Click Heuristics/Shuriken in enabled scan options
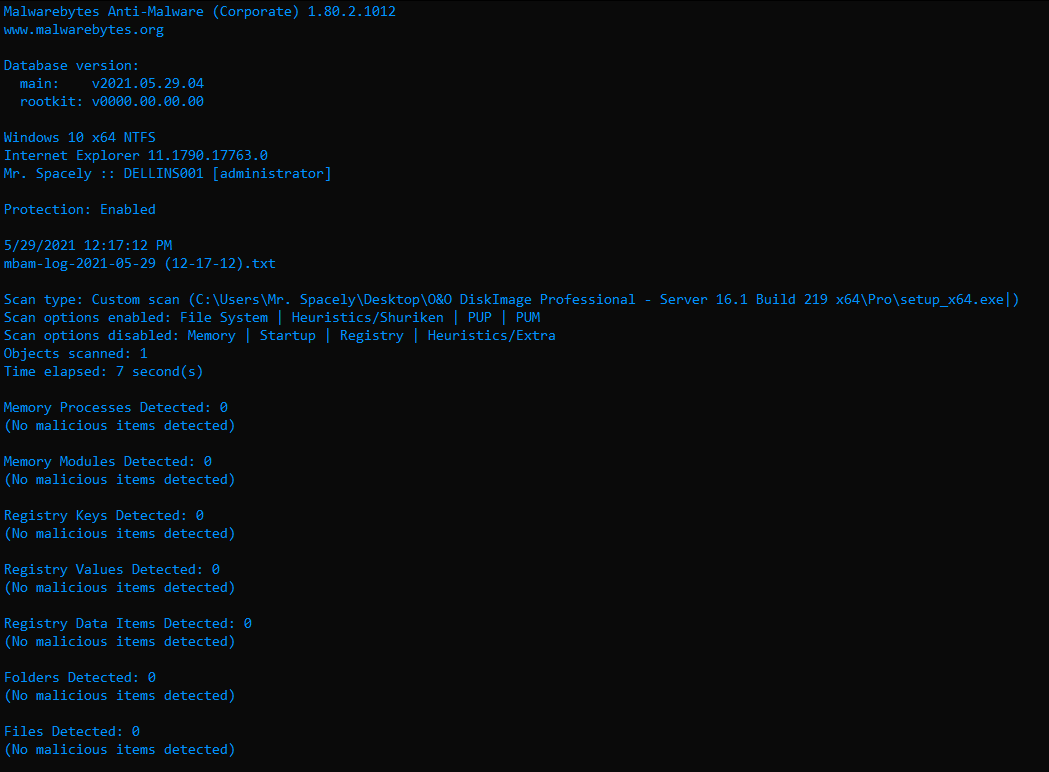The height and width of the screenshot is (772, 1049). (x=367, y=318)
